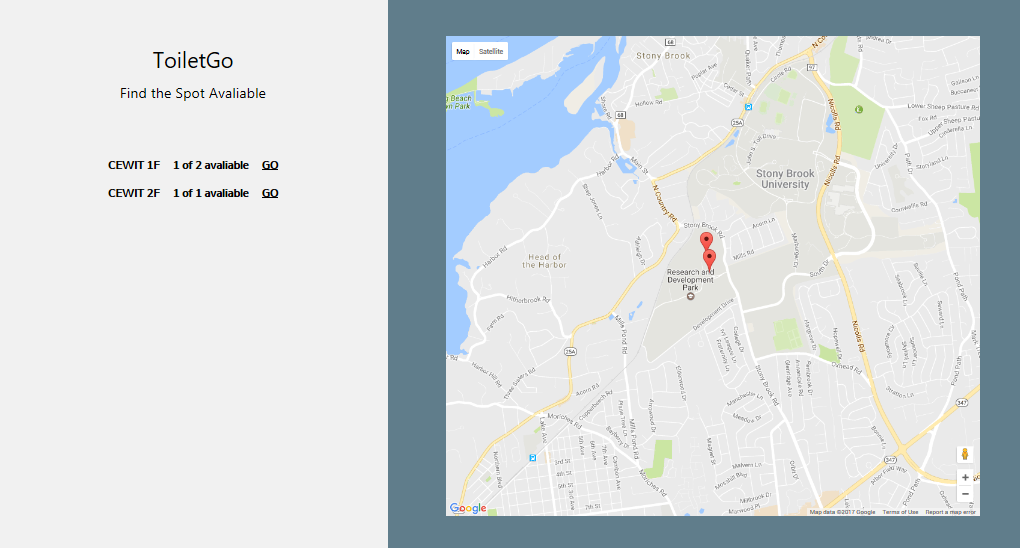This screenshot has height=548, width=1020.
Task: Open Terms of Use link
Action: pyautogui.click(x=900, y=512)
